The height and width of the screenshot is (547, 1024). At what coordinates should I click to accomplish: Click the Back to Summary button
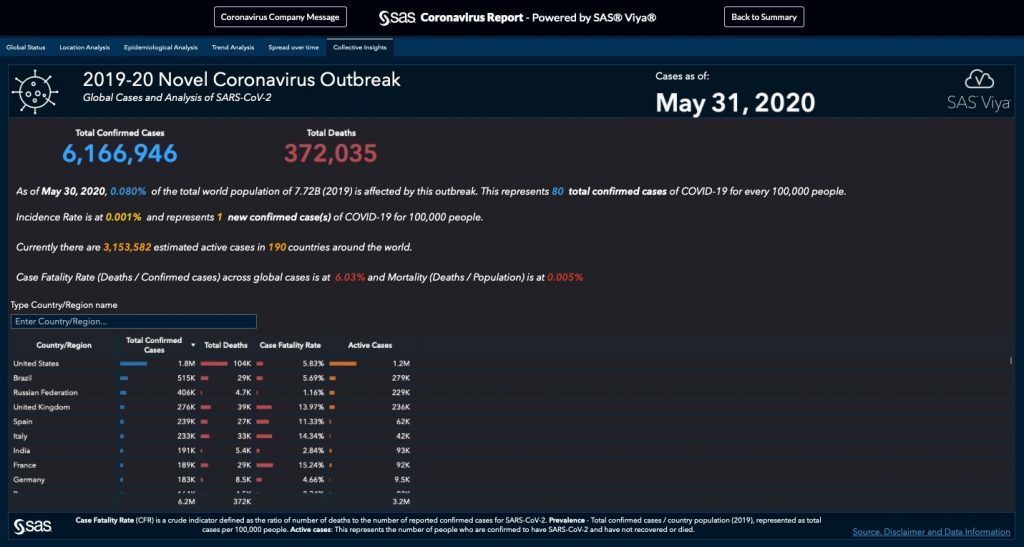[763, 17]
